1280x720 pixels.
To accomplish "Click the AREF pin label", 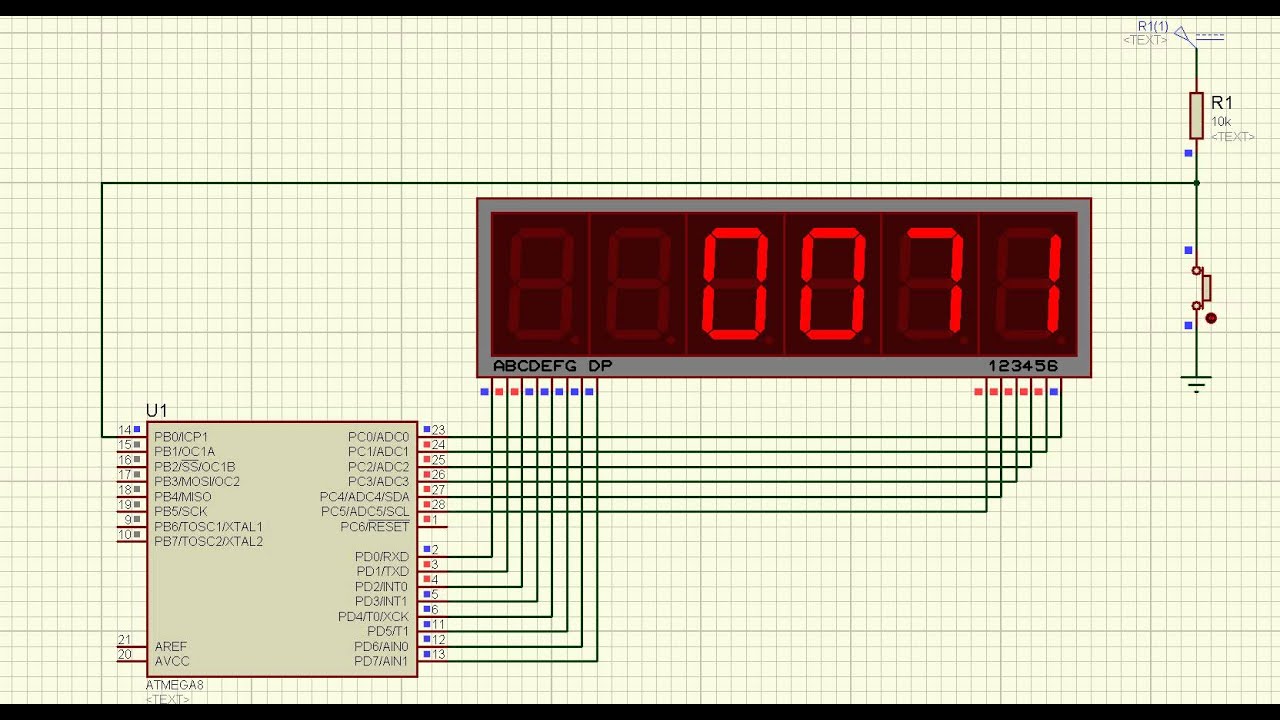I will [171, 647].
